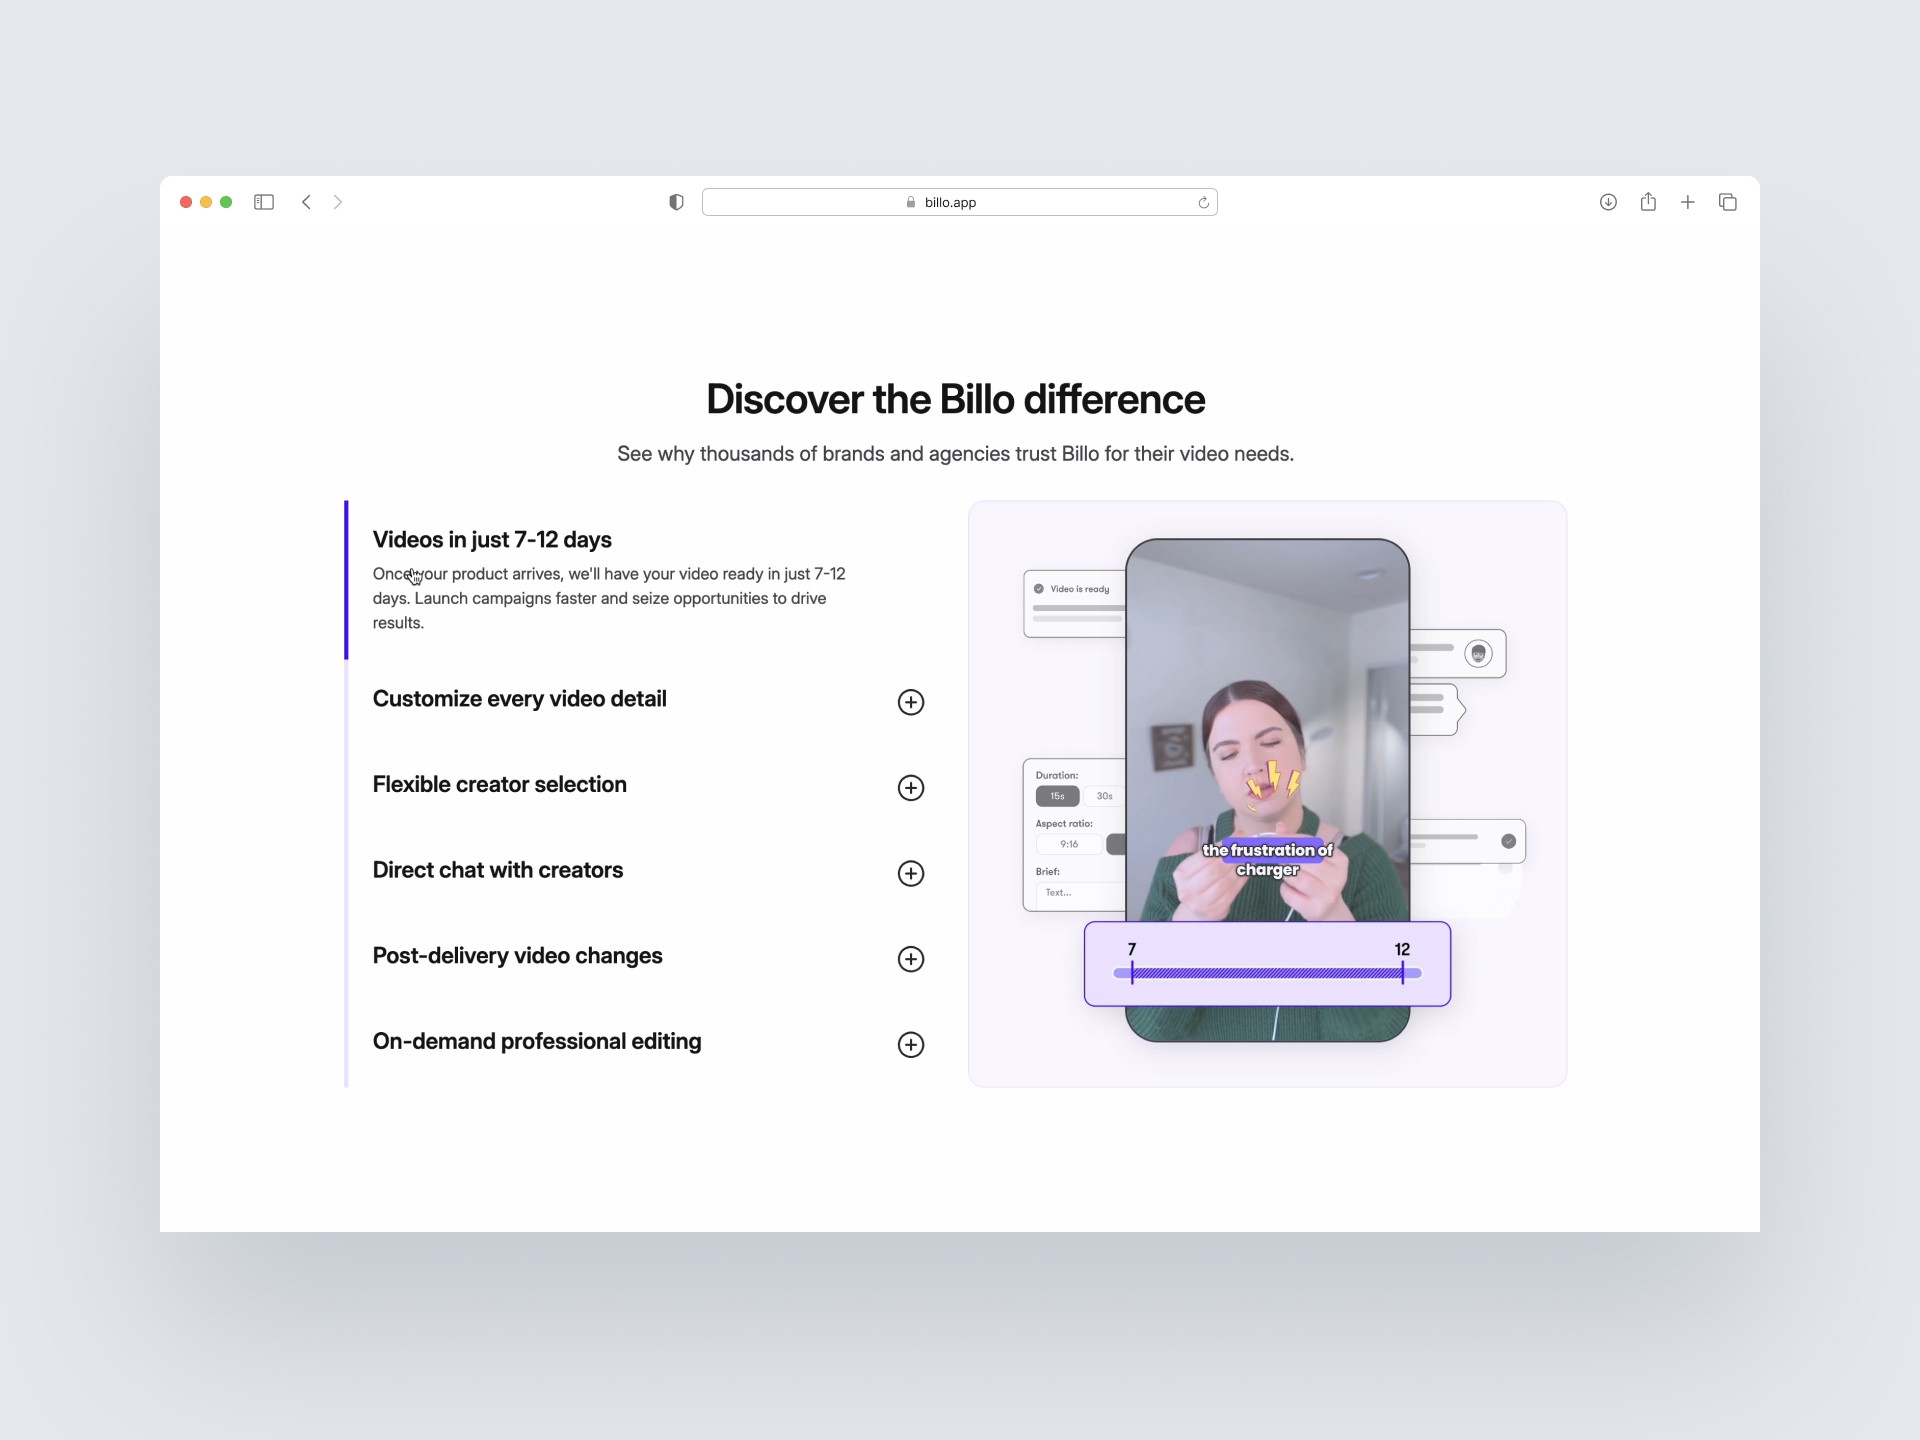This screenshot has height=1440, width=1920.
Task: Select the 30s duration option
Action: [1104, 796]
